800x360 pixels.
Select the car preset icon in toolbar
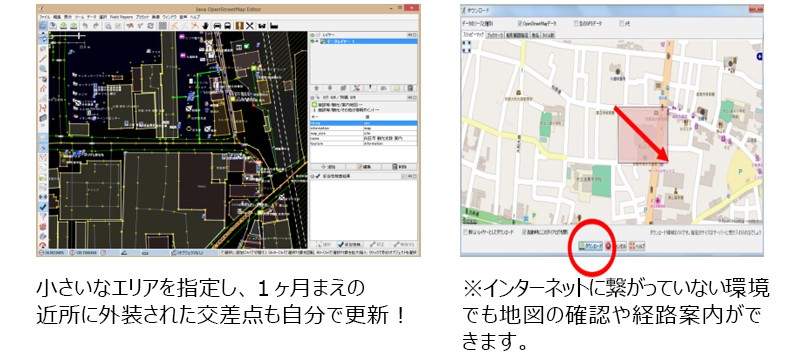click(x=217, y=26)
